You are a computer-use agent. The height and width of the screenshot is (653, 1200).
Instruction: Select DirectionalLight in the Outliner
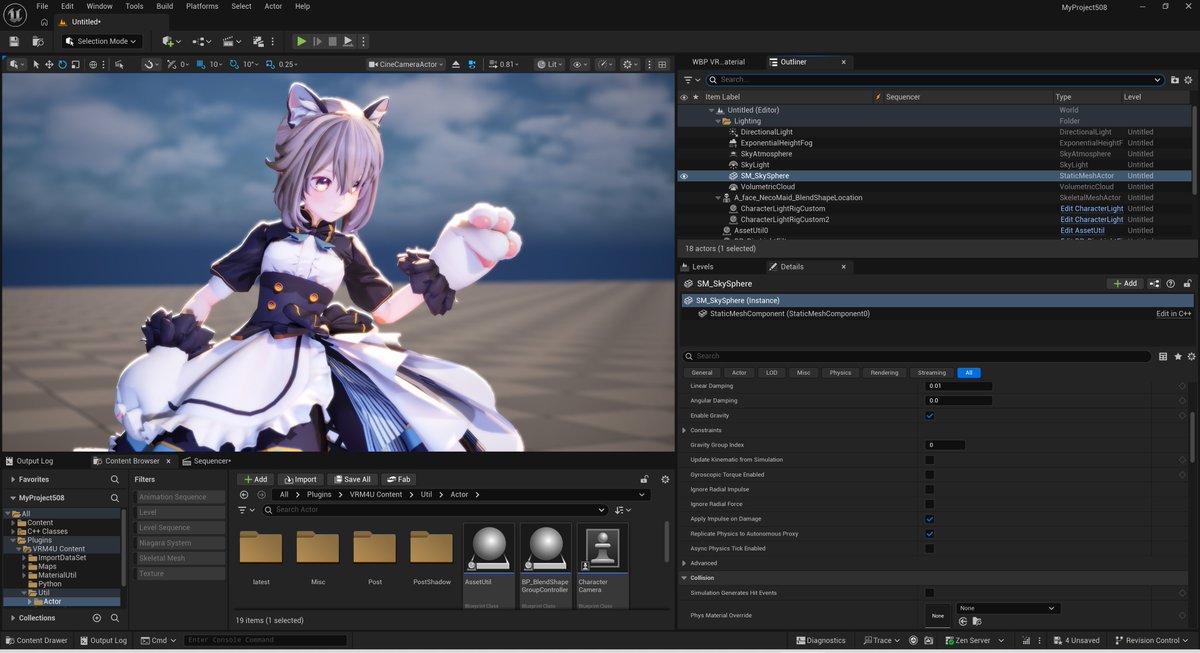[x=766, y=132]
